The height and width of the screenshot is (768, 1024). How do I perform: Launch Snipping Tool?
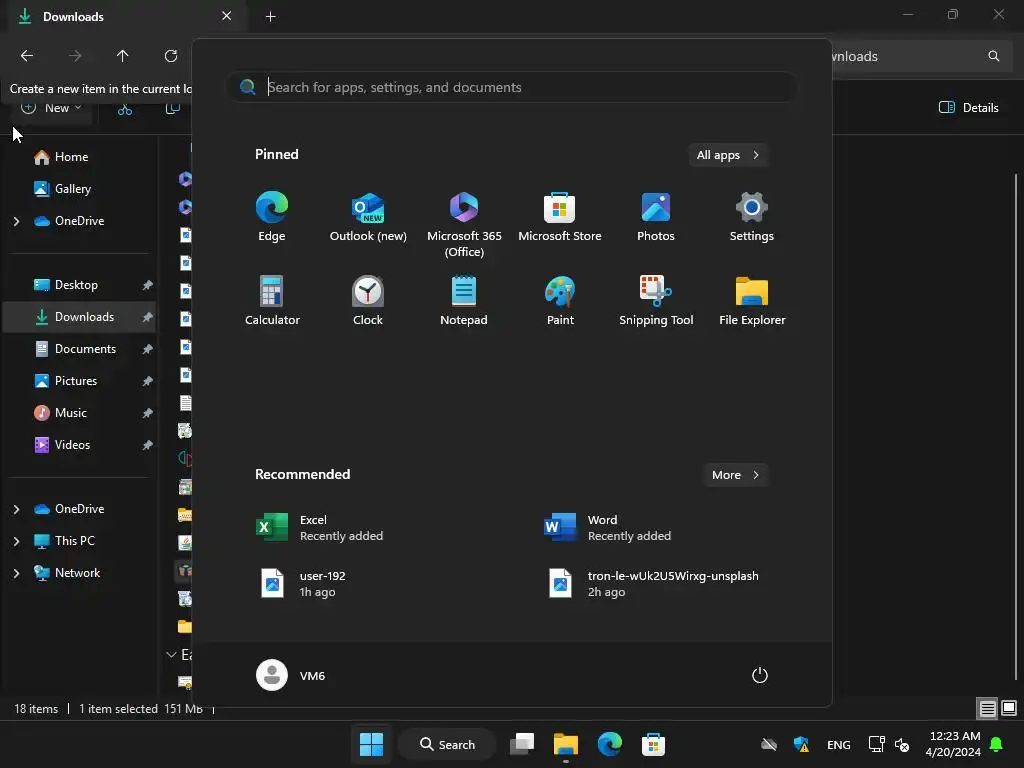tap(656, 301)
